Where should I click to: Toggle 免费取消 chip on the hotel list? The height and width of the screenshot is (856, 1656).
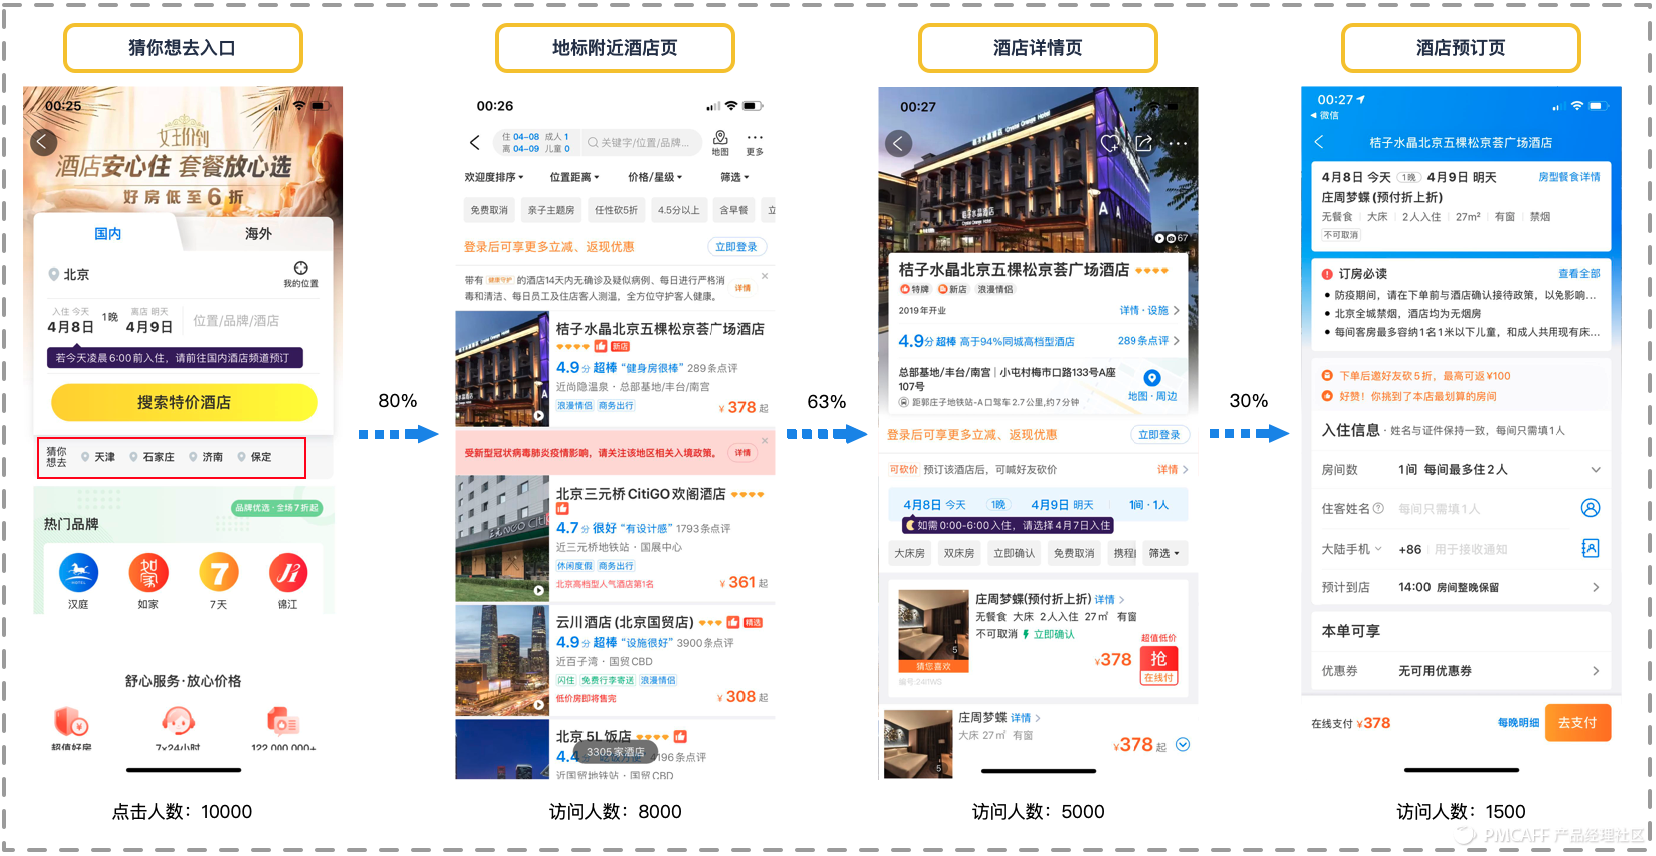489,210
